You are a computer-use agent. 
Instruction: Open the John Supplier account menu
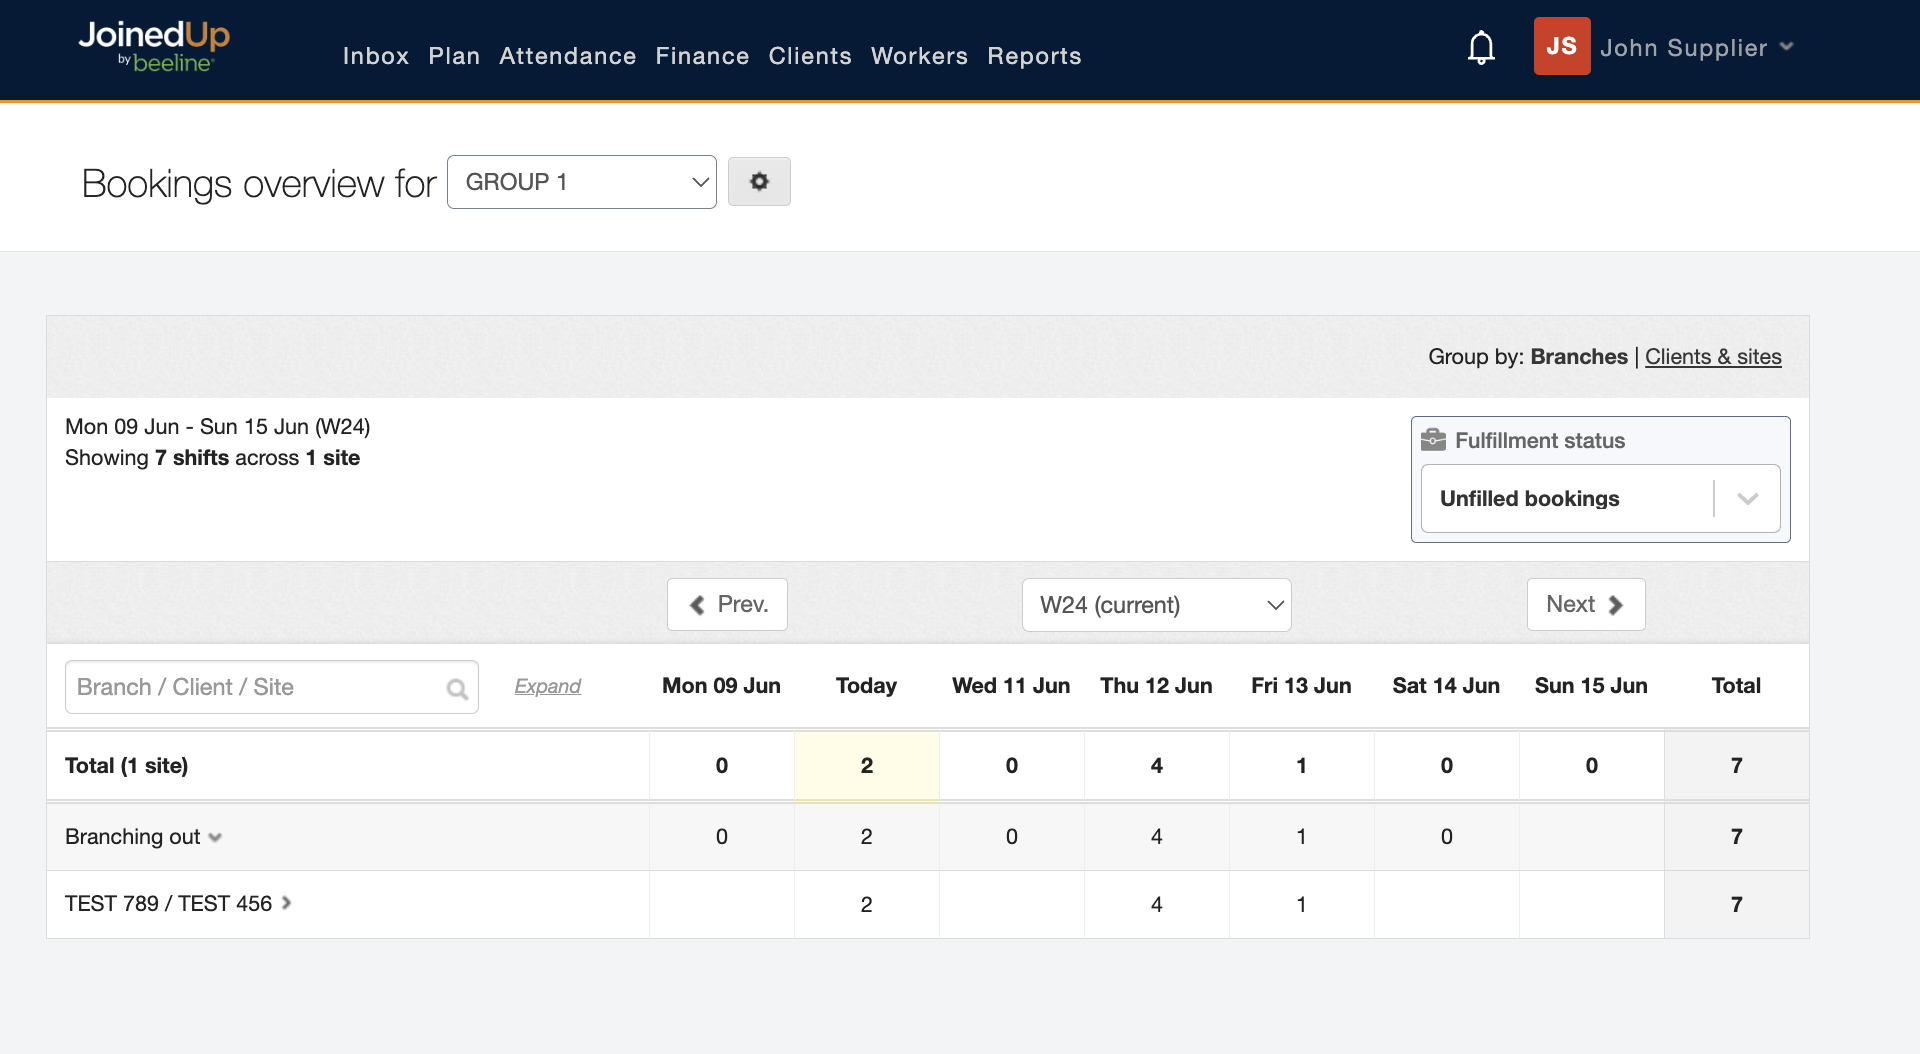click(x=1697, y=48)
